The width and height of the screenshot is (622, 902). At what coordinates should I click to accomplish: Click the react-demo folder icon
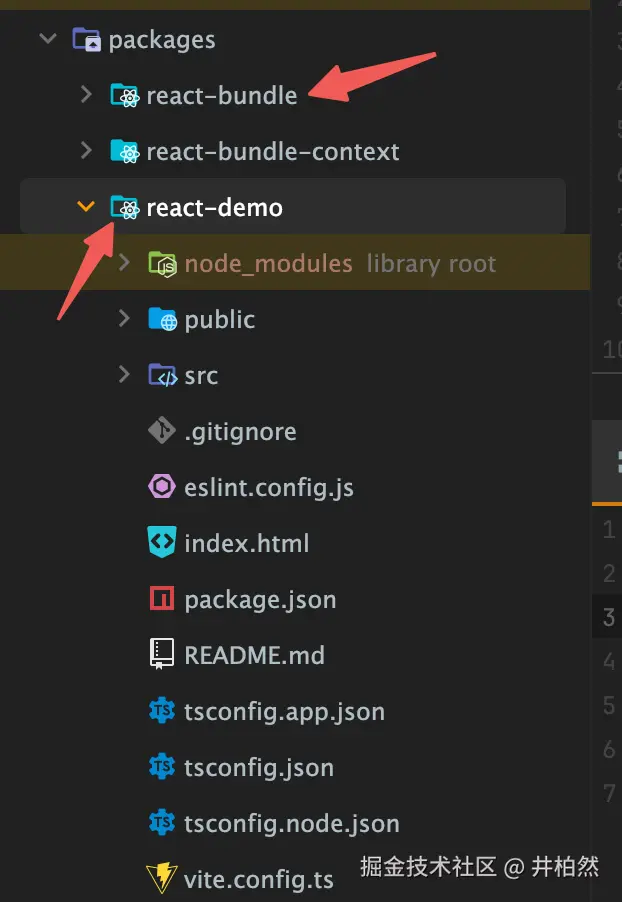click(124, 208)
